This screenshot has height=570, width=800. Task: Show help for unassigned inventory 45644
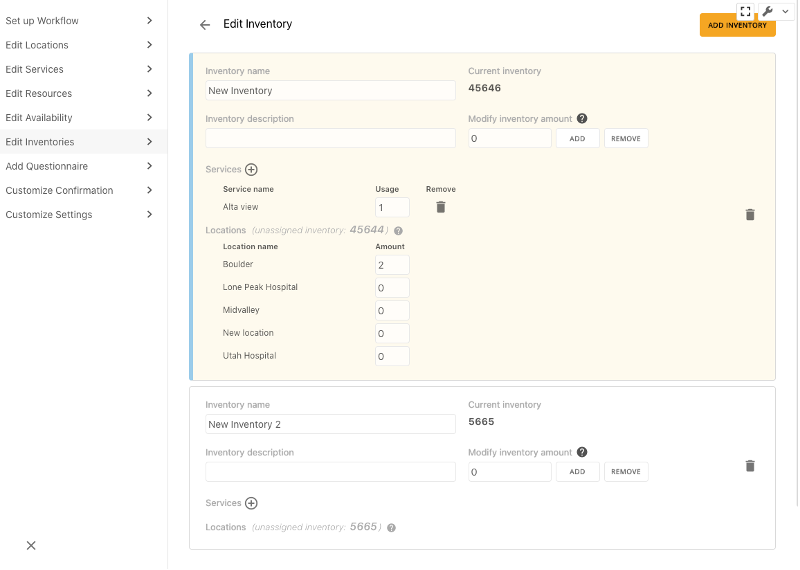click(398, 231)
